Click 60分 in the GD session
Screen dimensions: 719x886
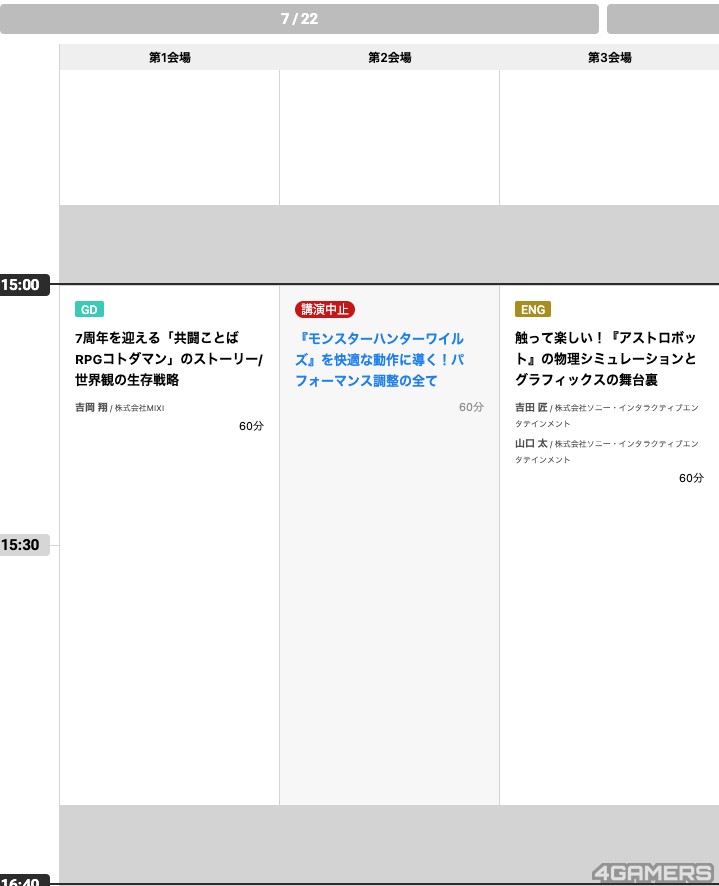[251, 426]
